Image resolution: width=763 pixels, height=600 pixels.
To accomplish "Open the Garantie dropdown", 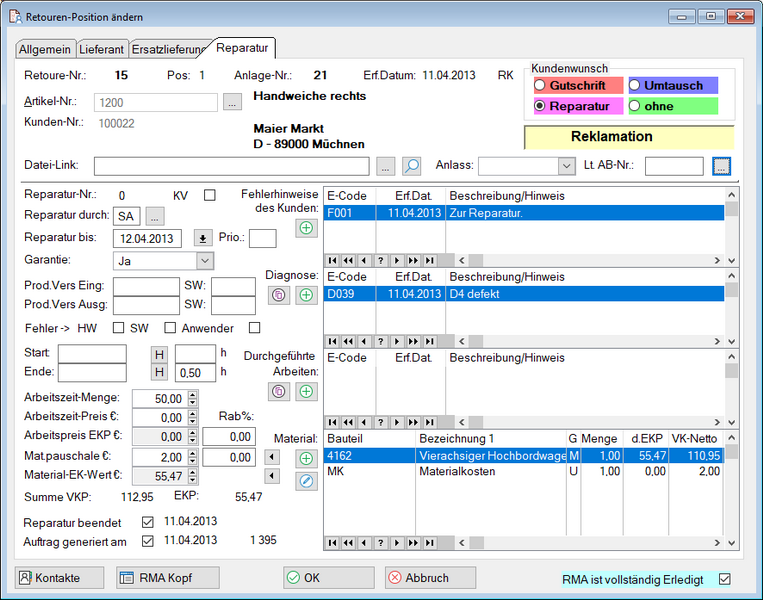I will pos(204,261).
